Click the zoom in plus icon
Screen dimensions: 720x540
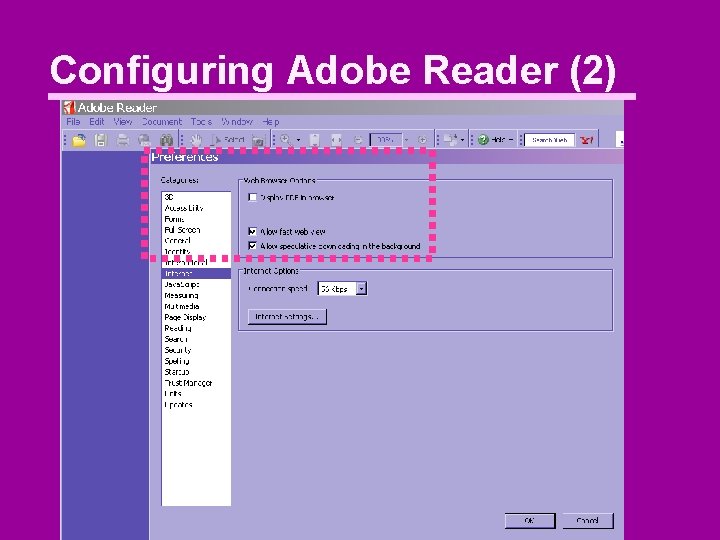(422, 140)
